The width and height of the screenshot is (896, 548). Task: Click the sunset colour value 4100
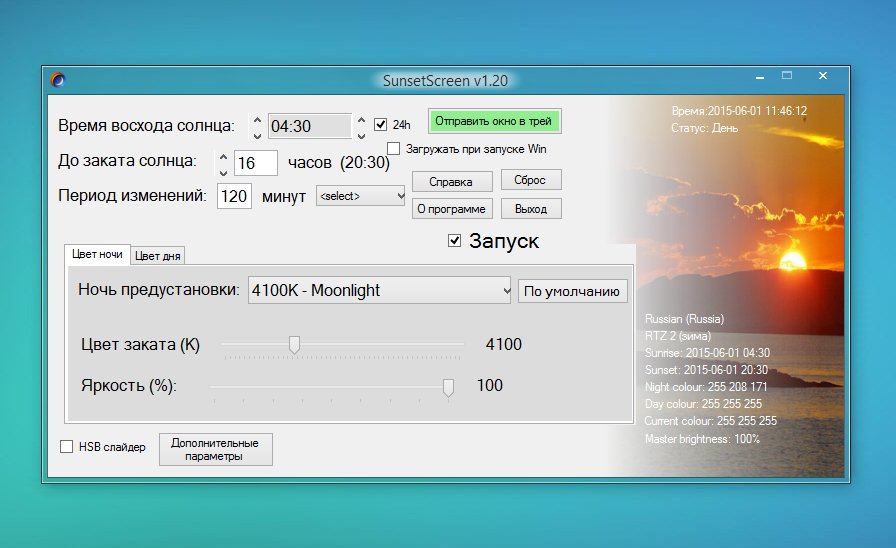pos(503,344)
